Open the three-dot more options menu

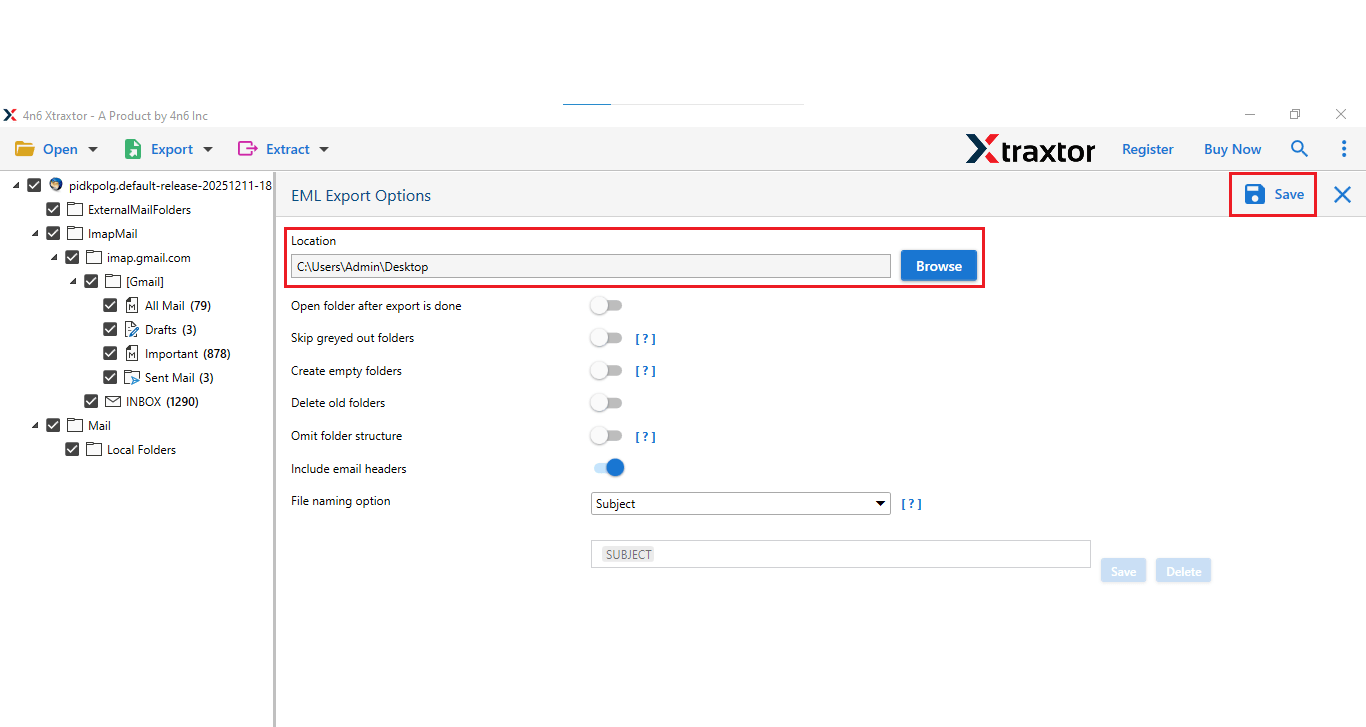[x=1343, y=149]
